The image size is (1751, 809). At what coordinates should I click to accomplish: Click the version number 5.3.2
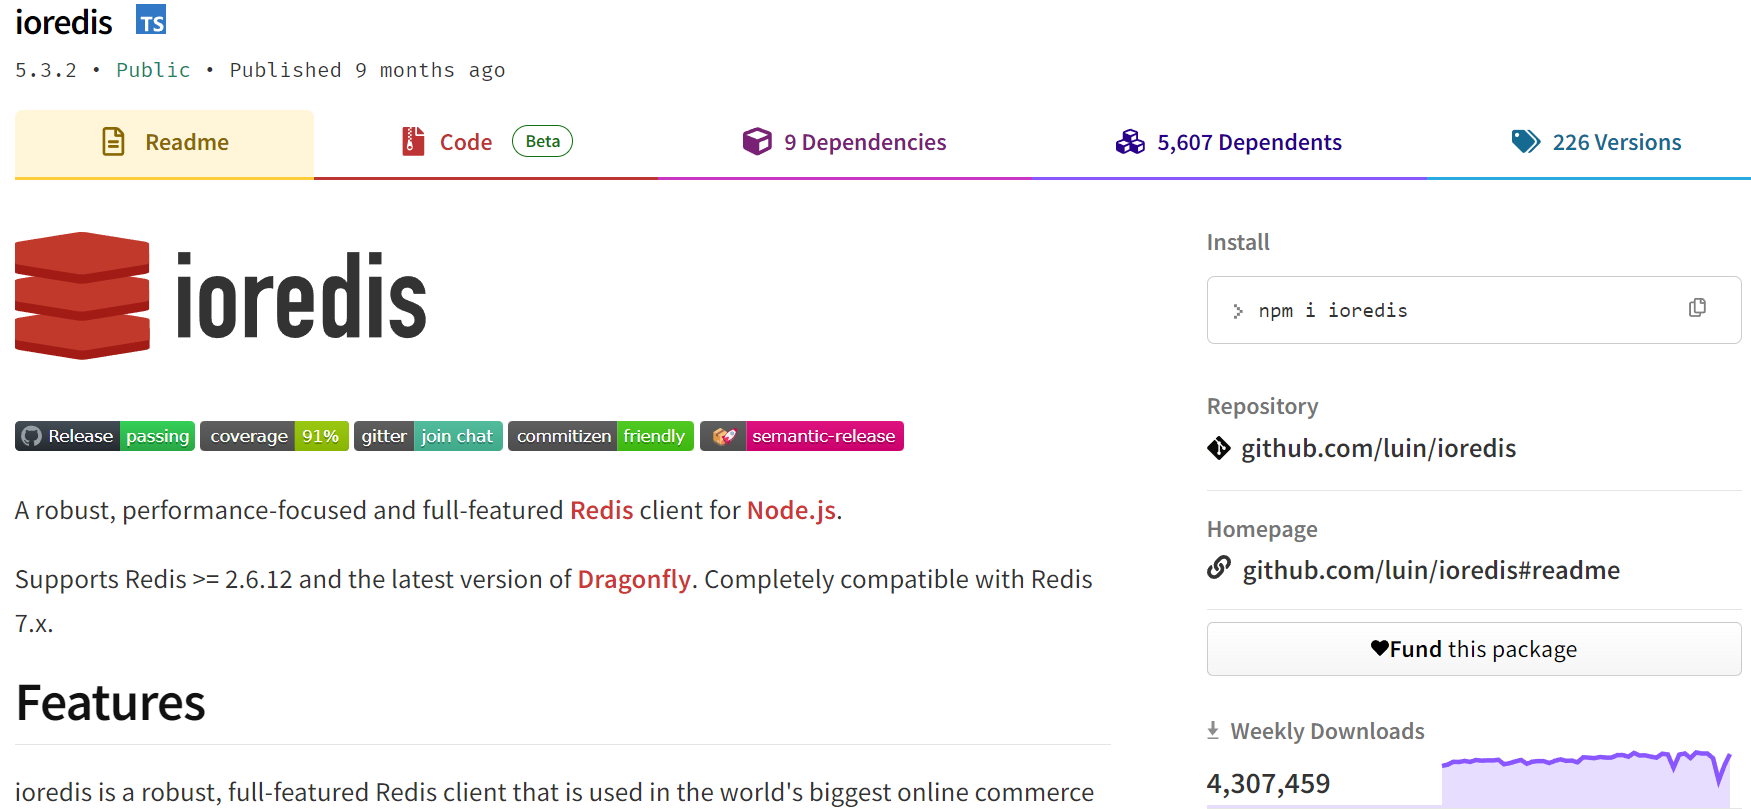[x=46, y=70]
